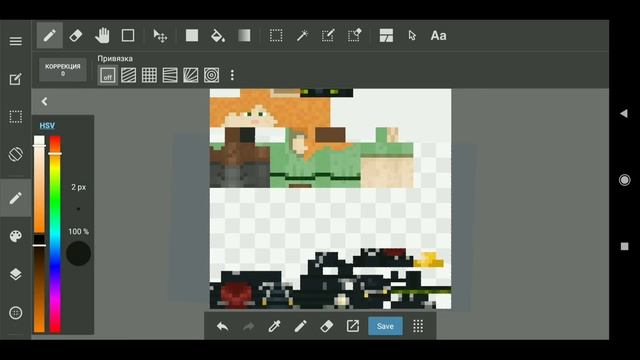Select the Magic Wand tool
The width and height of the screenshot is (640, 360).
[302, 36]
